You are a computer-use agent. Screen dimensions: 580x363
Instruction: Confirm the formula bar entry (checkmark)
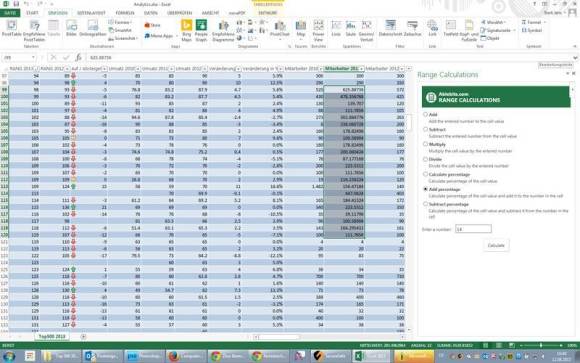66,57
